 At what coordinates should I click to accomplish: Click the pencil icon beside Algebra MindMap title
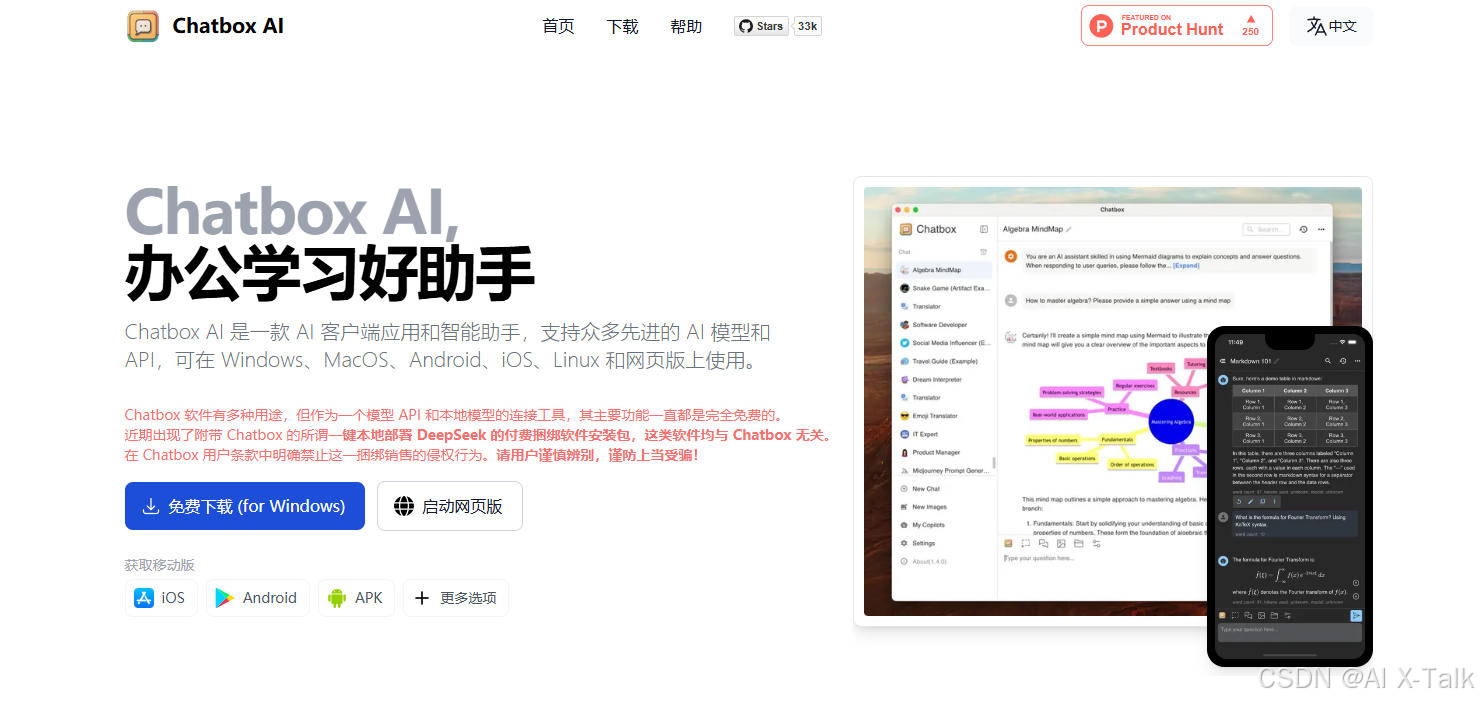[x=1069, y=229]
